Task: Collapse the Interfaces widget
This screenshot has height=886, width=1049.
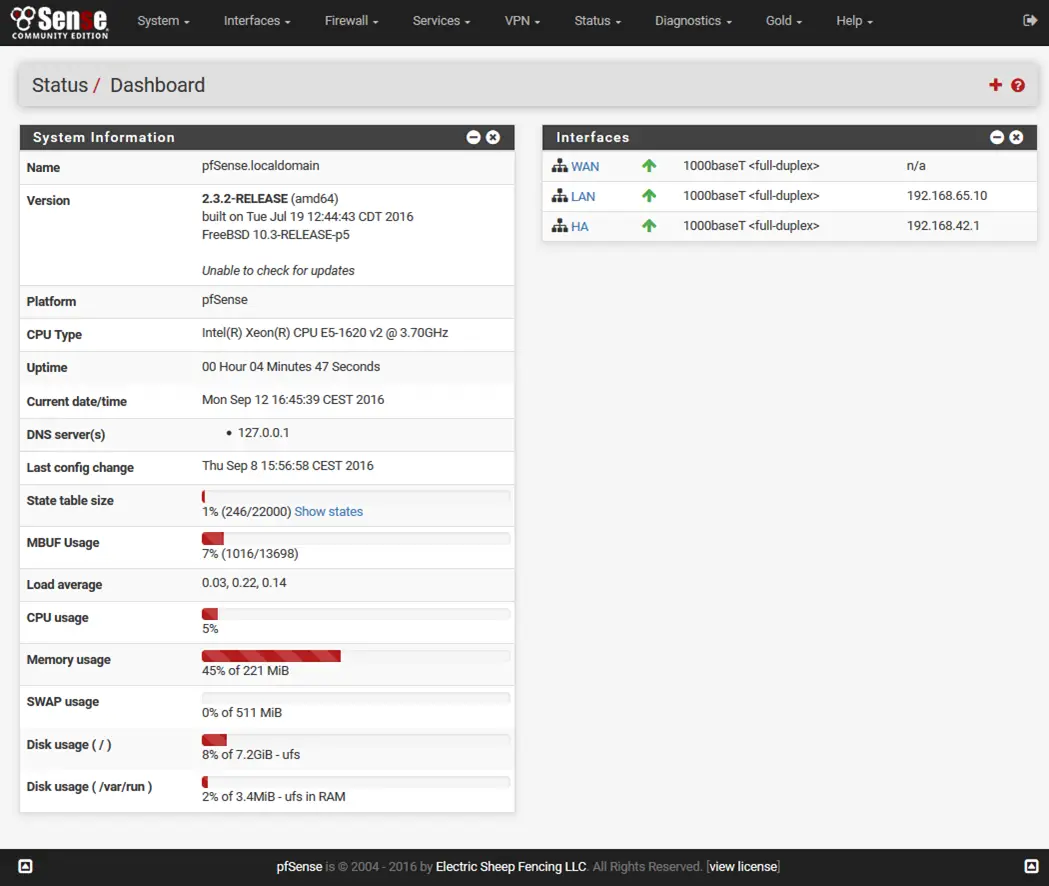Action: pos(997,137)
